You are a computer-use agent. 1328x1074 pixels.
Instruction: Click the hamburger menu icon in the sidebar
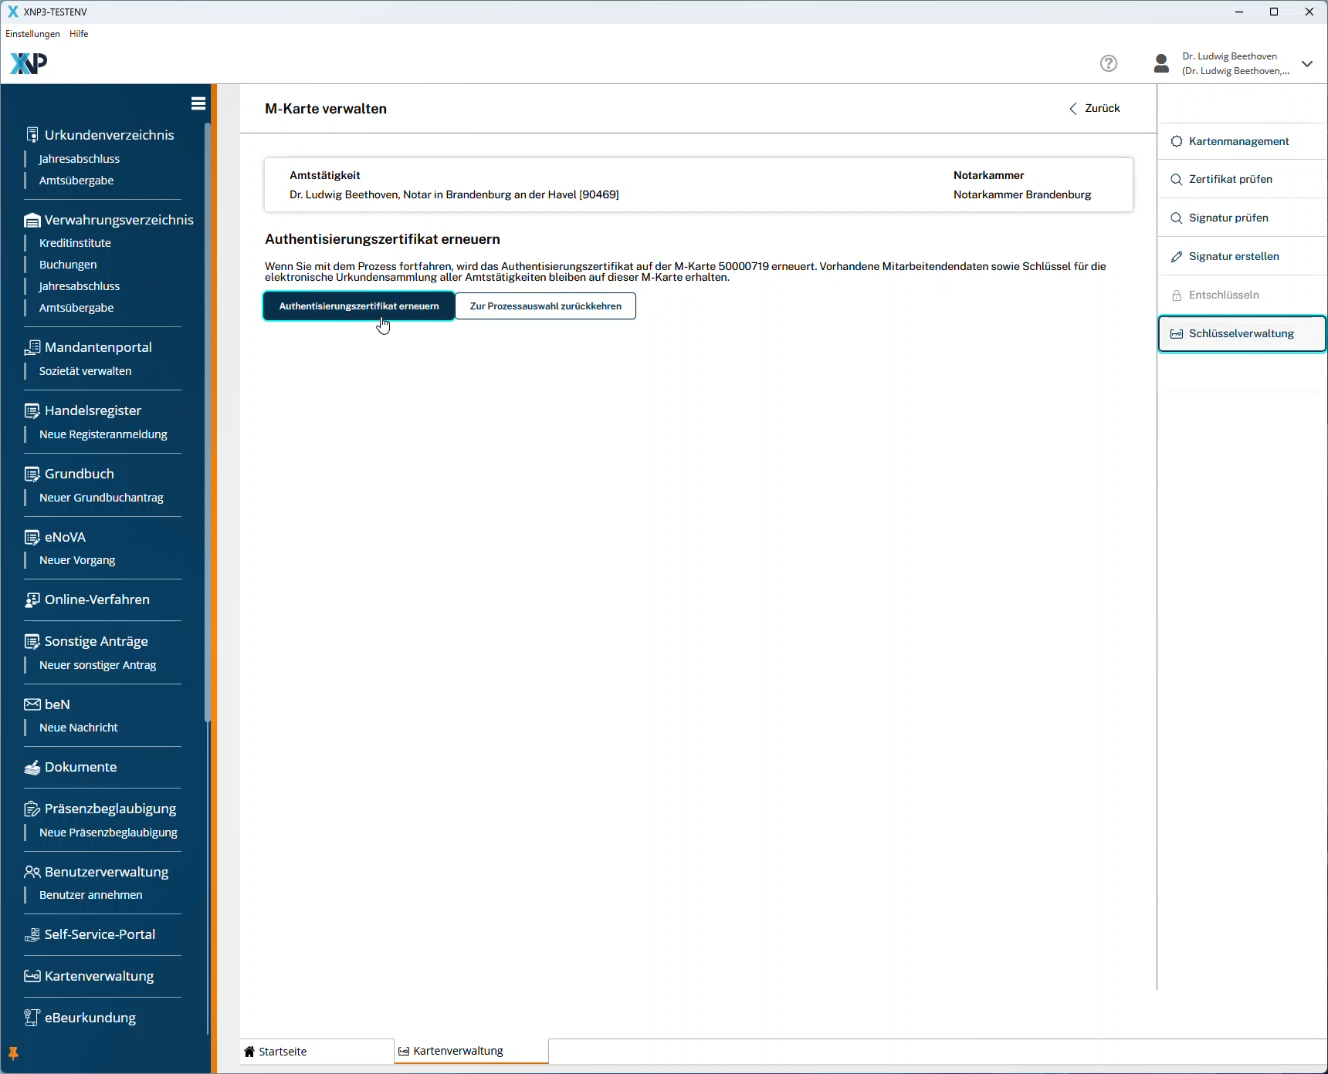(x=198, y=103)
